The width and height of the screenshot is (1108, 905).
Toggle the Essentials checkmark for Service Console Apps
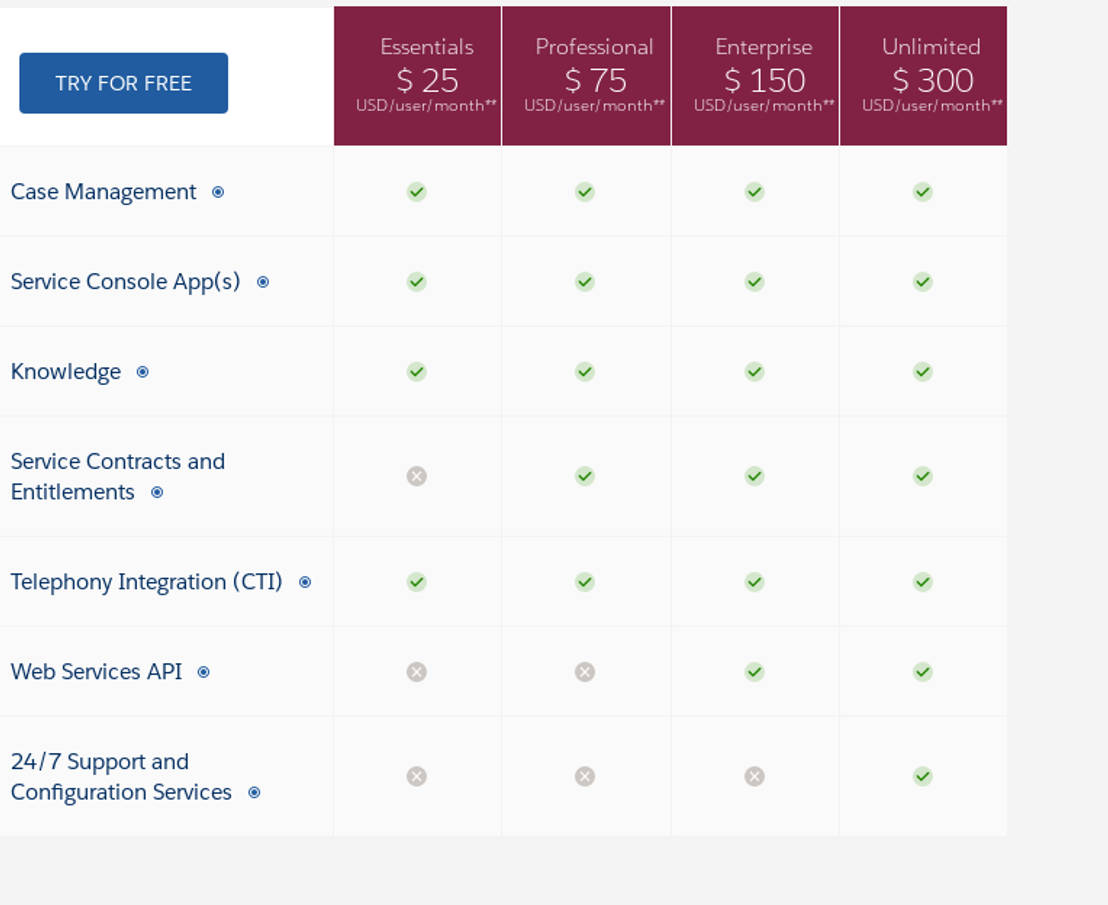(416, 281)
